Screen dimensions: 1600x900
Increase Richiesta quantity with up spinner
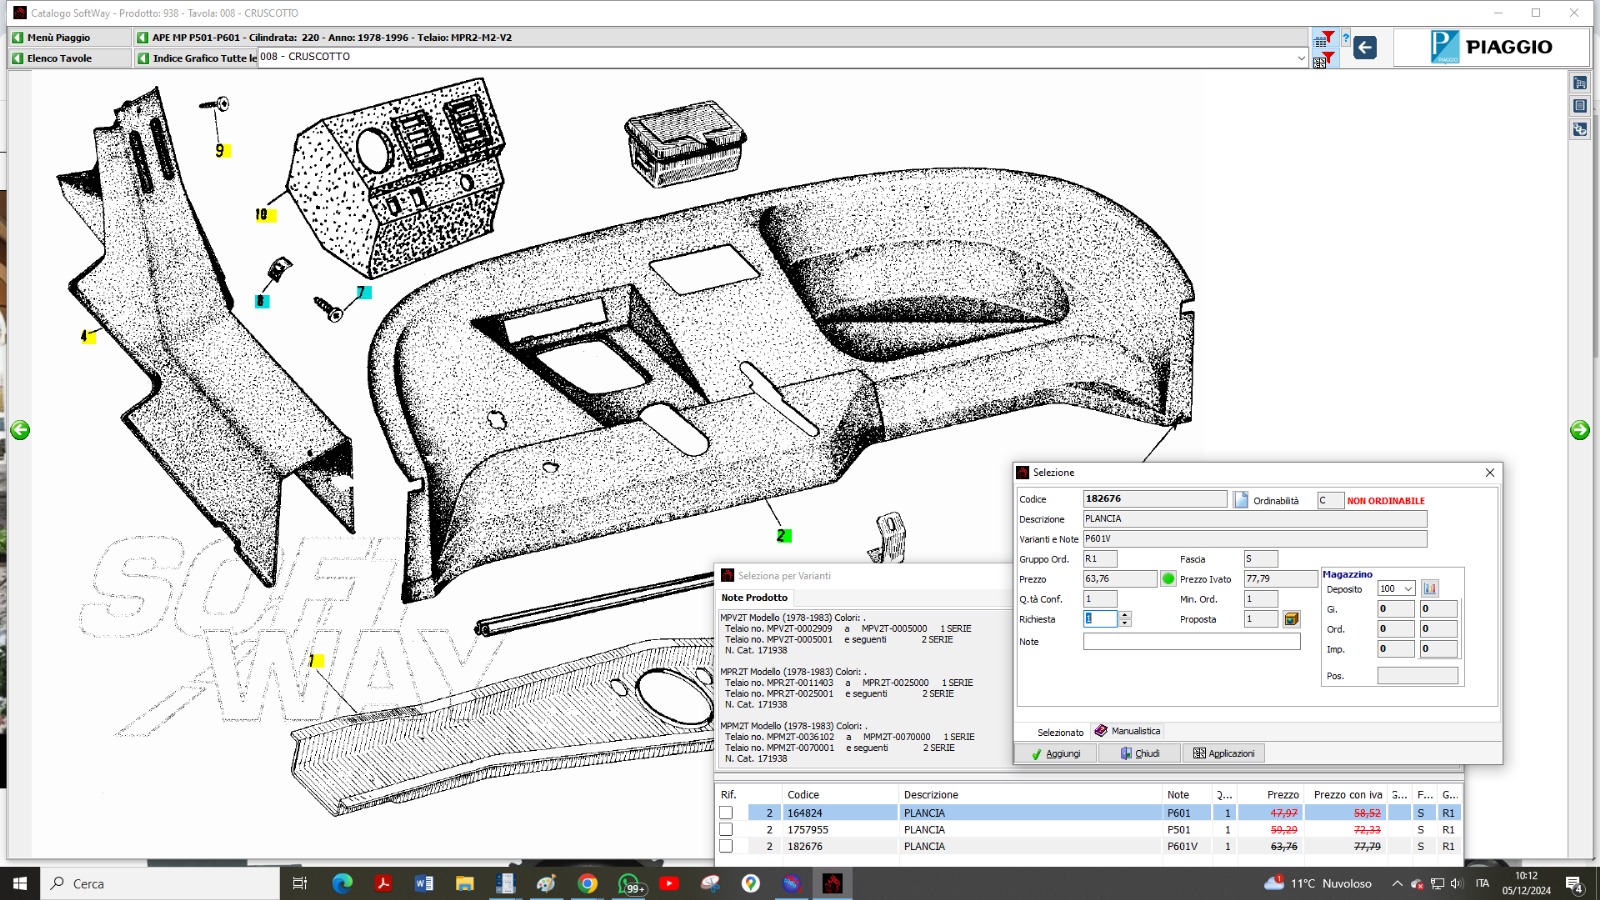tap(1126, 615)
